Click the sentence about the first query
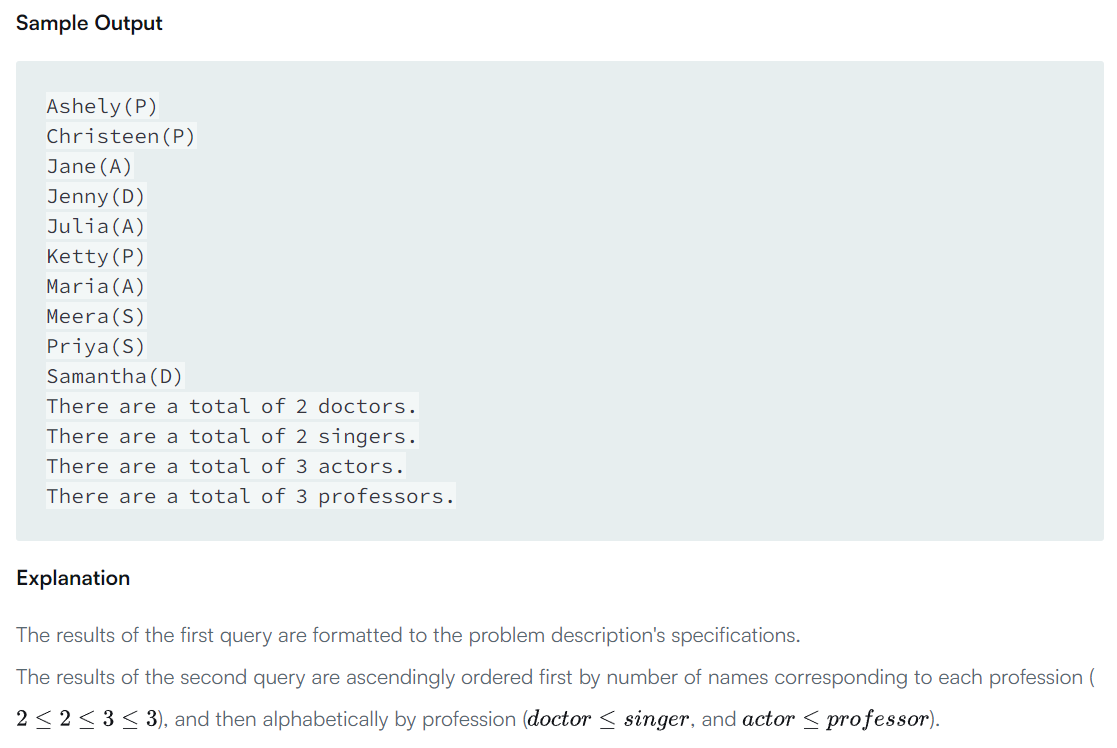 coord(408,635)
